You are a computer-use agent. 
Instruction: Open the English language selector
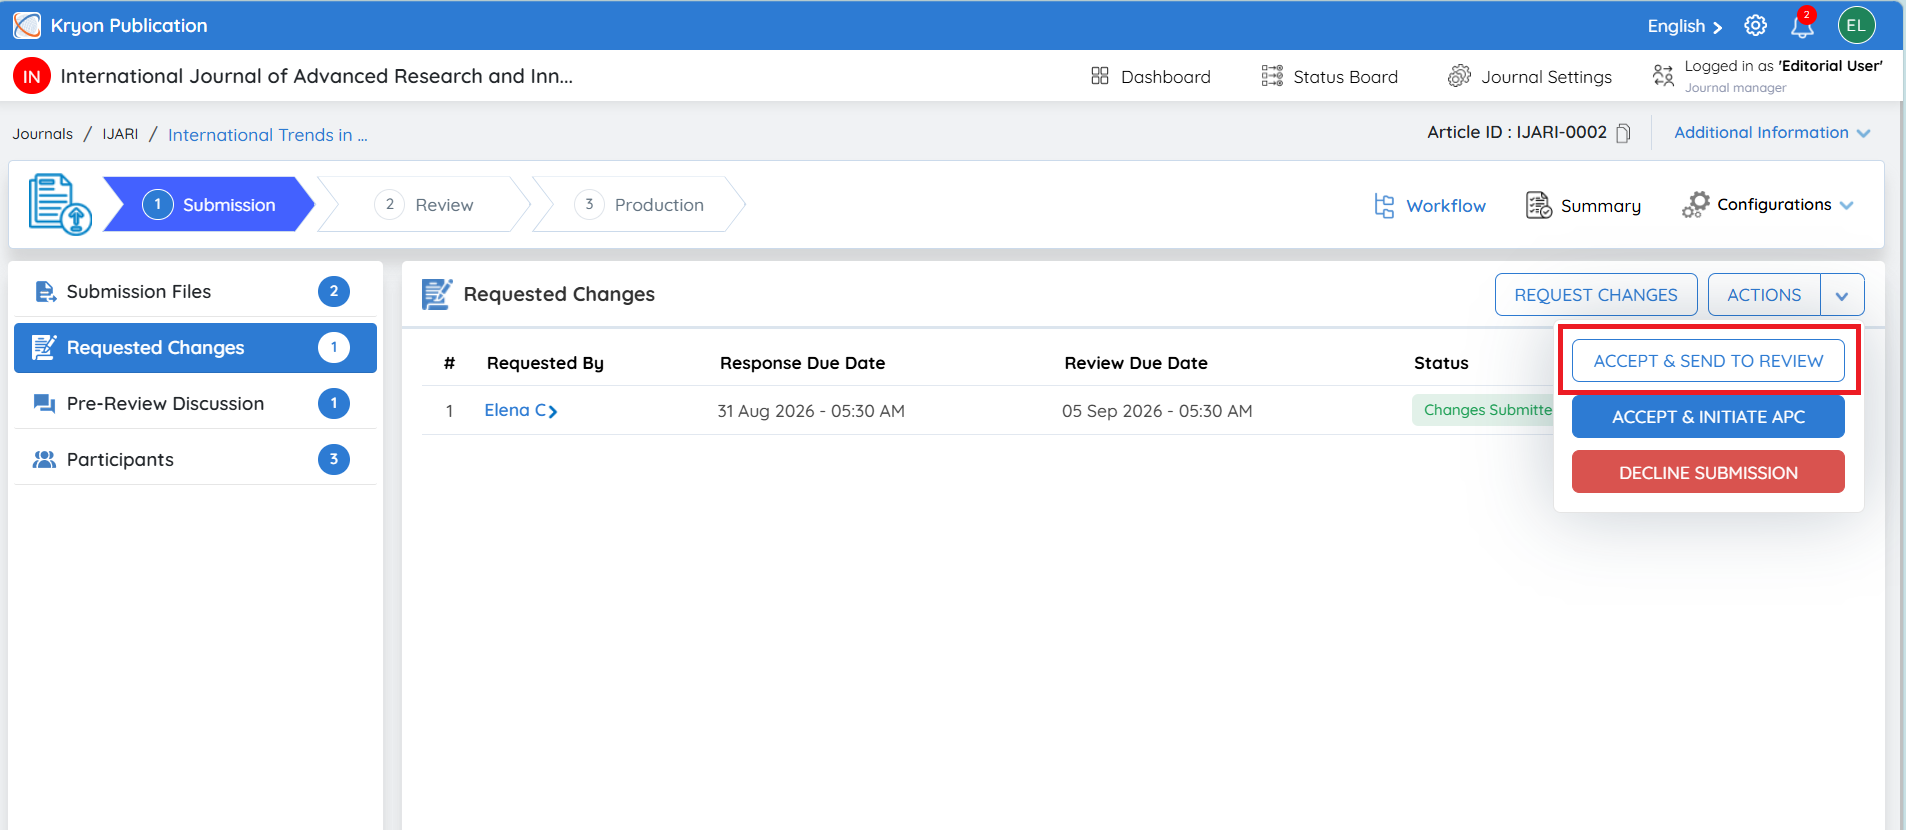(x=1685, y=26)
